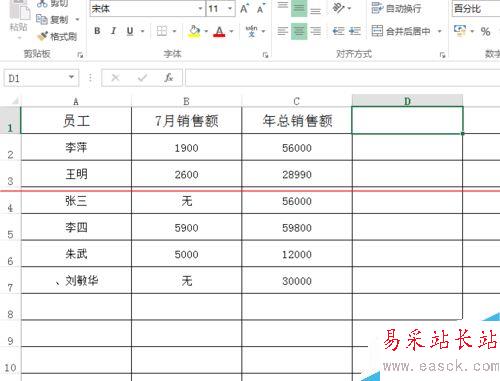Click 合并后居中 merge and center

click(401, 31)
